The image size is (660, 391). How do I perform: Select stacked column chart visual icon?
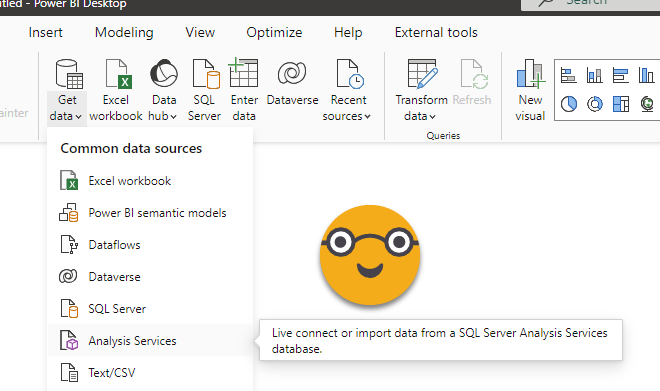coord(594,76)
